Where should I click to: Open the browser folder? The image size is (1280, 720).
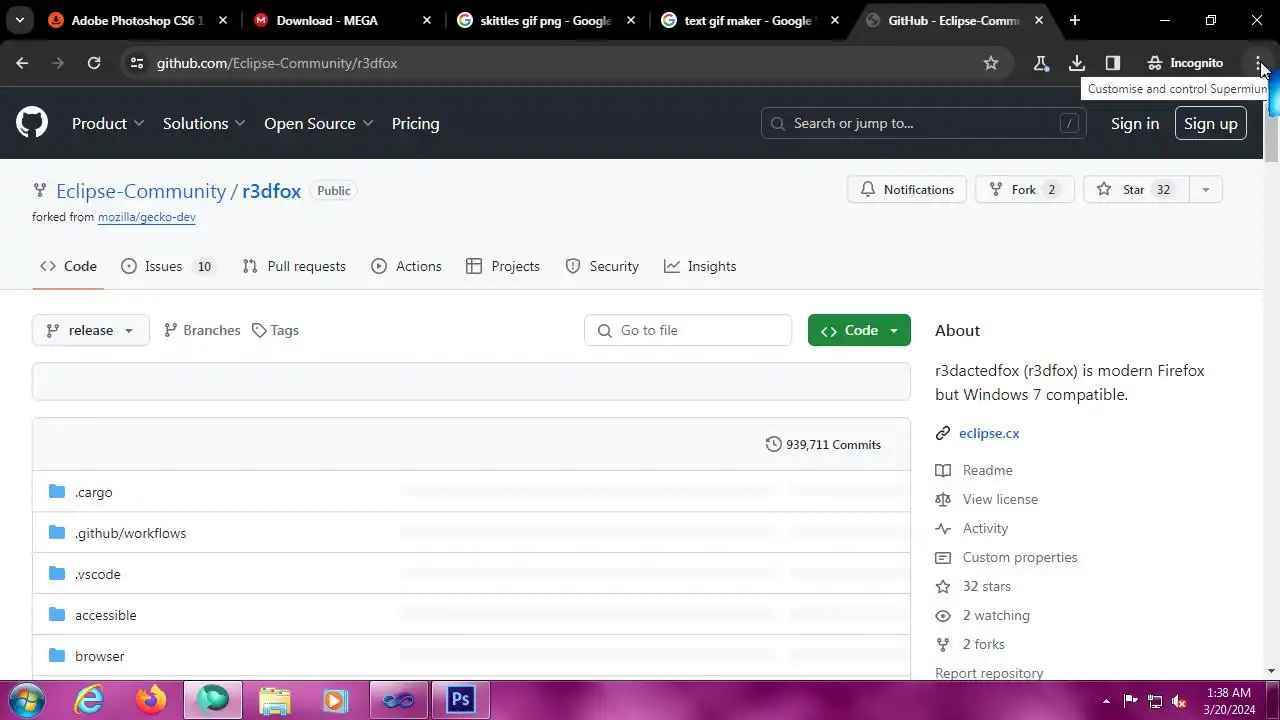[x=99, y=656]
